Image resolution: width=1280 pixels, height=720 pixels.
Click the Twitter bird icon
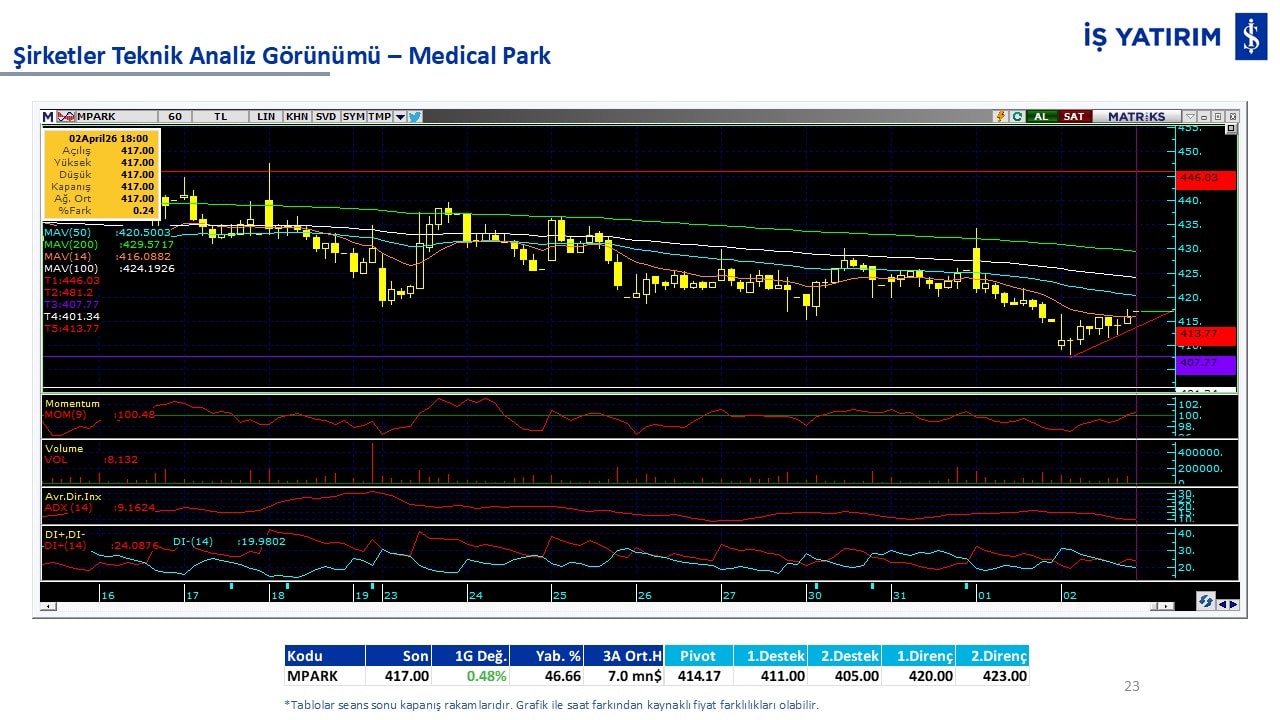click(415, 116)
